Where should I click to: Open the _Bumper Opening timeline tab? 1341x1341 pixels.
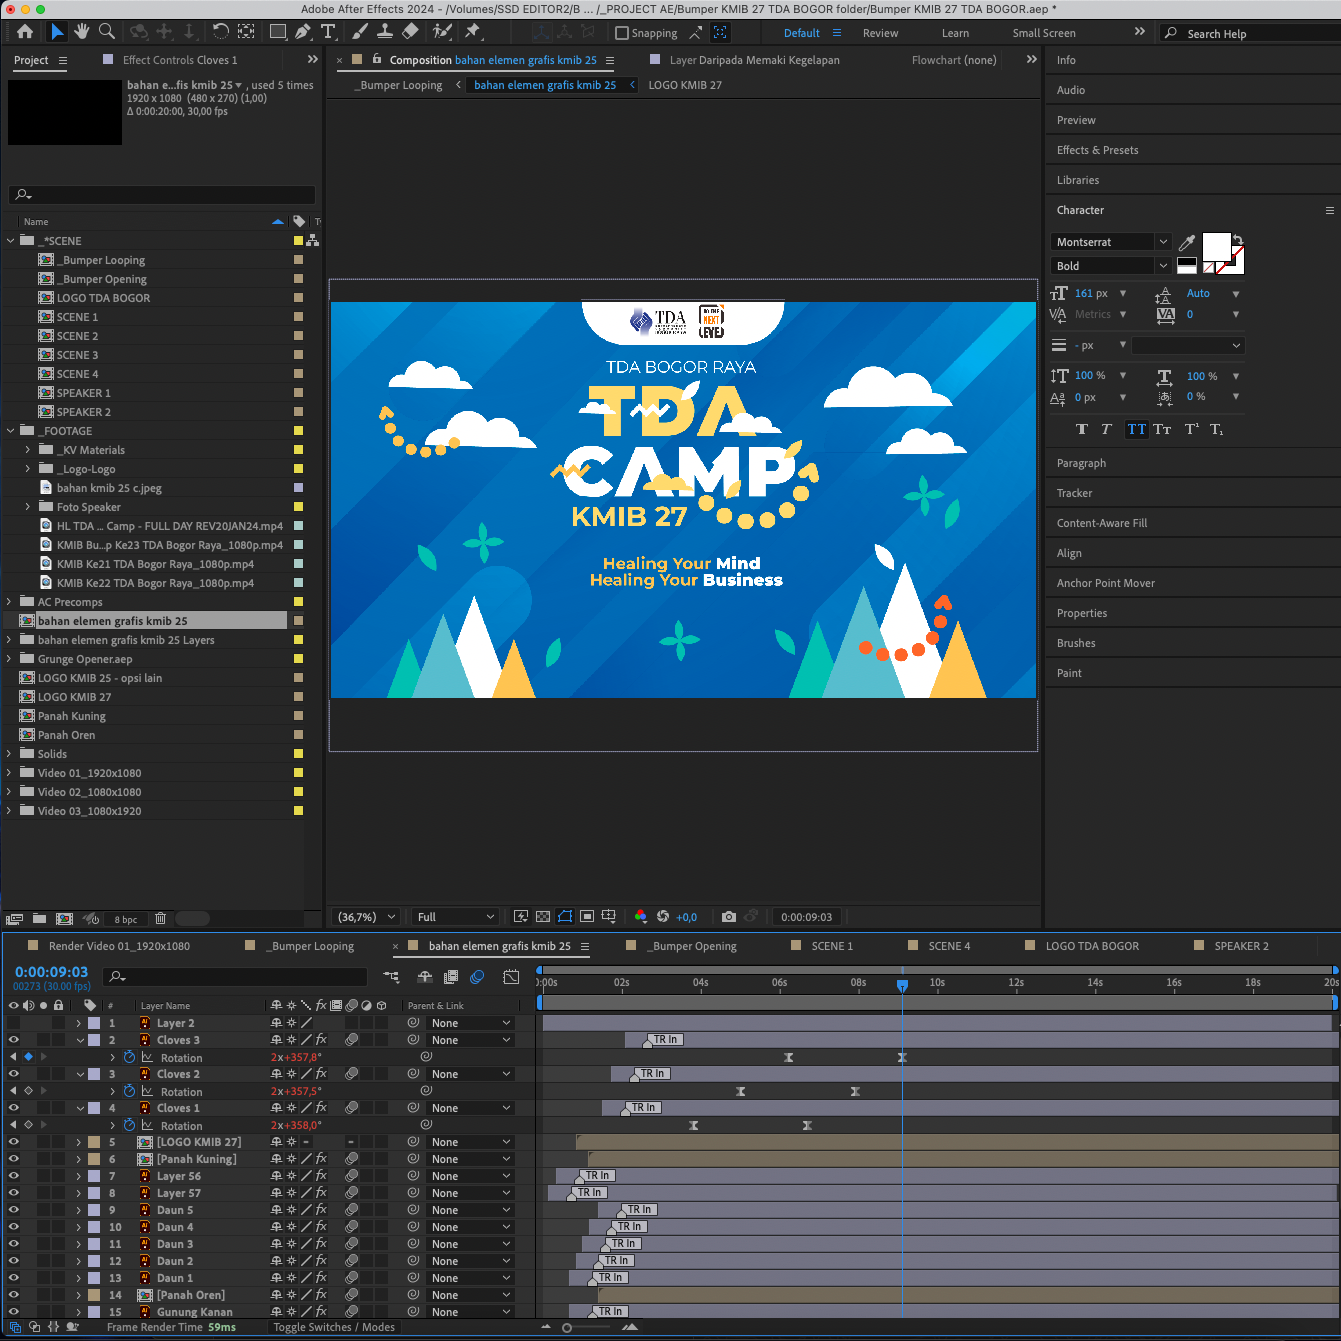click(x=692, y=946)
